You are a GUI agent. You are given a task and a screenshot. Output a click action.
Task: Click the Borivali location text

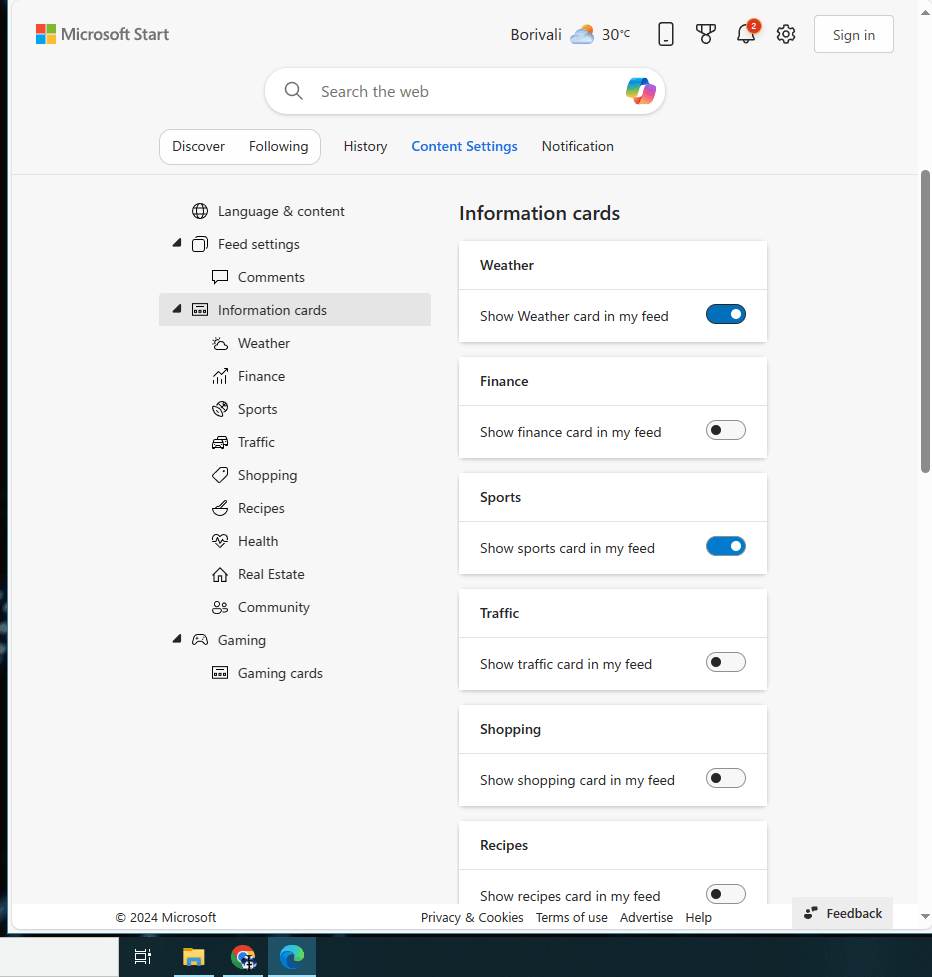point(536,35)
